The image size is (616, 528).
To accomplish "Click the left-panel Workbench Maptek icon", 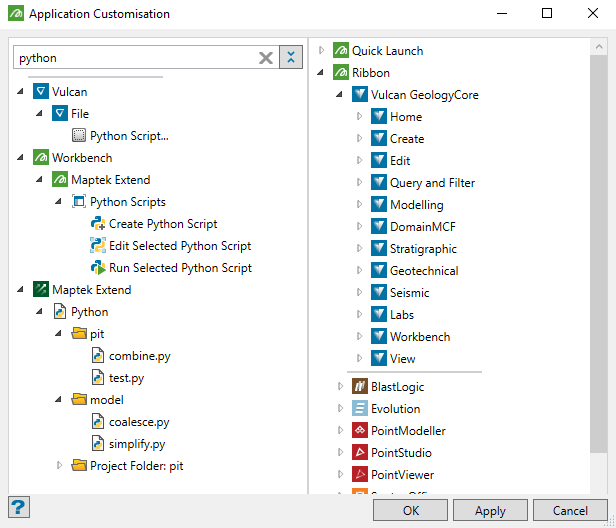I will point(41,158).
